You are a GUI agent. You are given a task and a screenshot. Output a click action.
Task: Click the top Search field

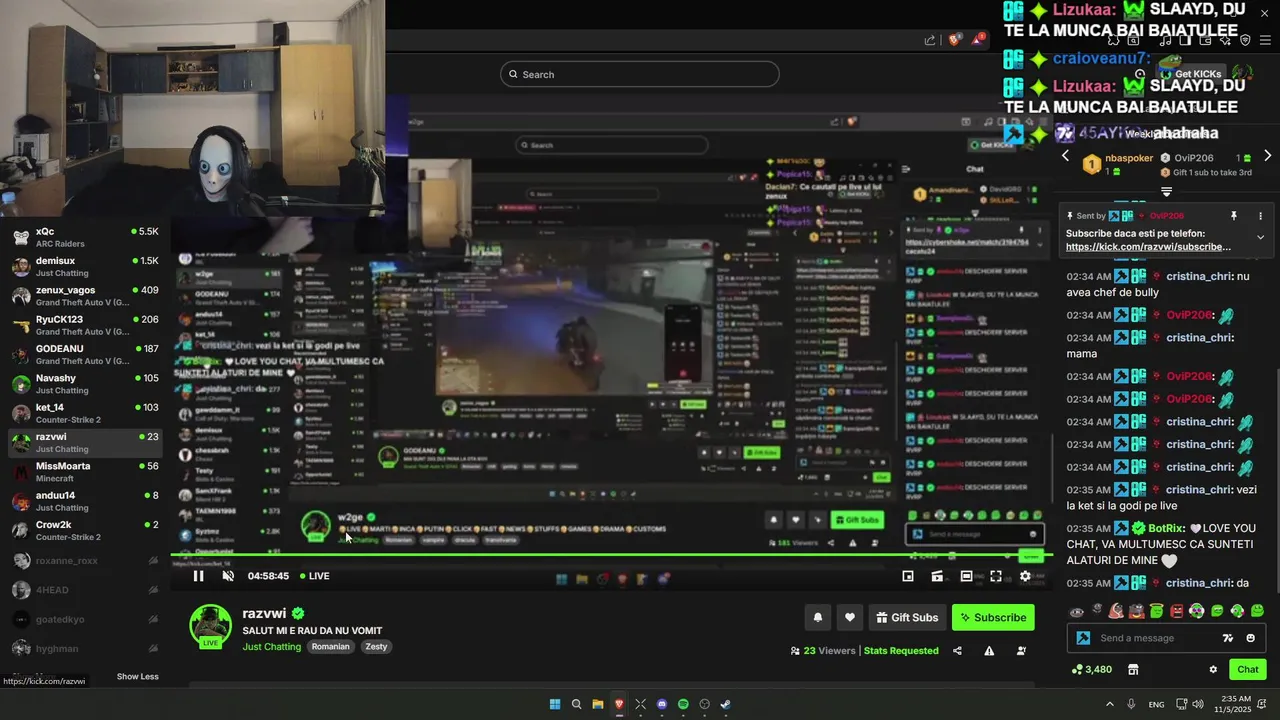coord(640,74)
